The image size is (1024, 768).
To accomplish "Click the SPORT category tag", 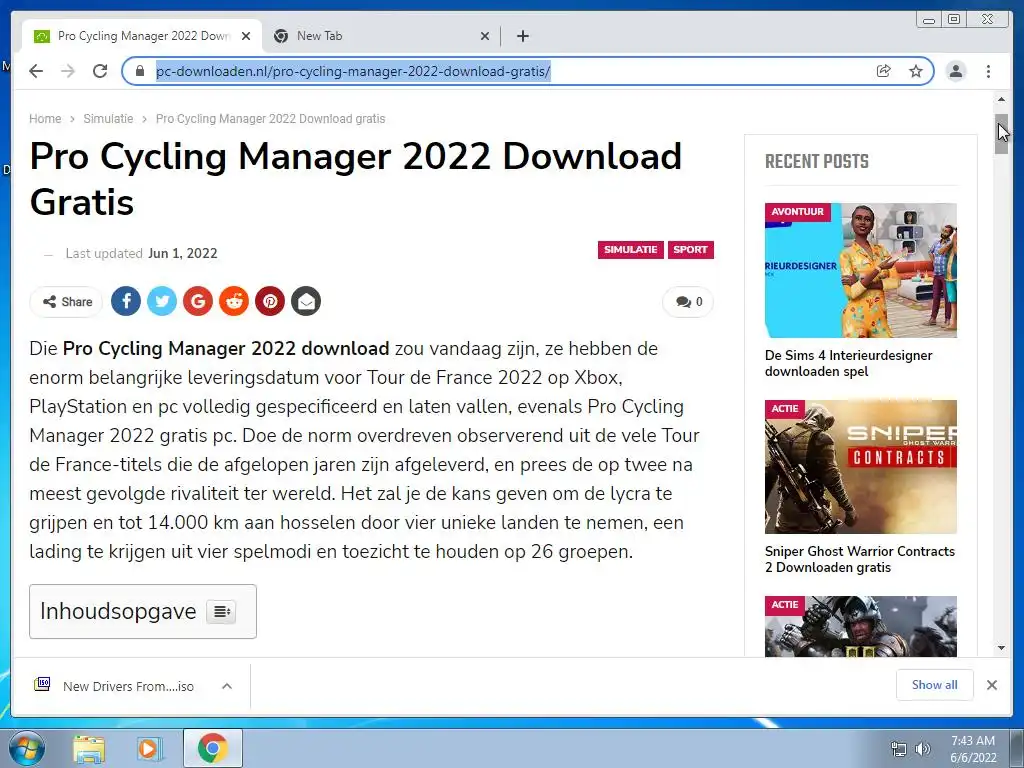I will click(x=690, y=249).
